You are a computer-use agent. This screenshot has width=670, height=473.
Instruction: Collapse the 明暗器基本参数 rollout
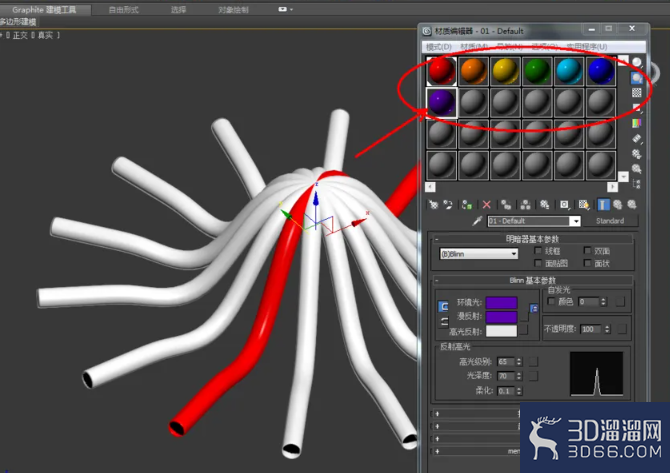tap(532, 239)
